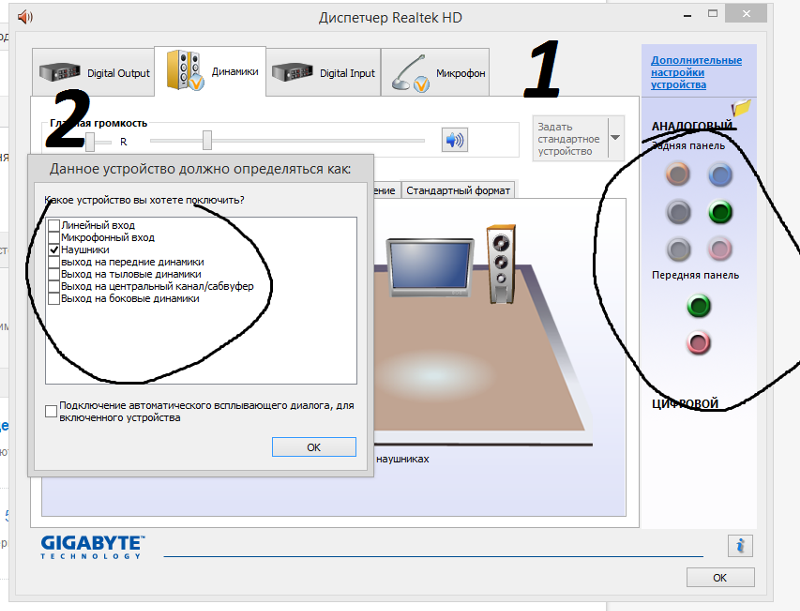This screenshot has height=611, width=800.
Task: Uncheck the Наушники checkbox
Action: click(x=54, y=249)
